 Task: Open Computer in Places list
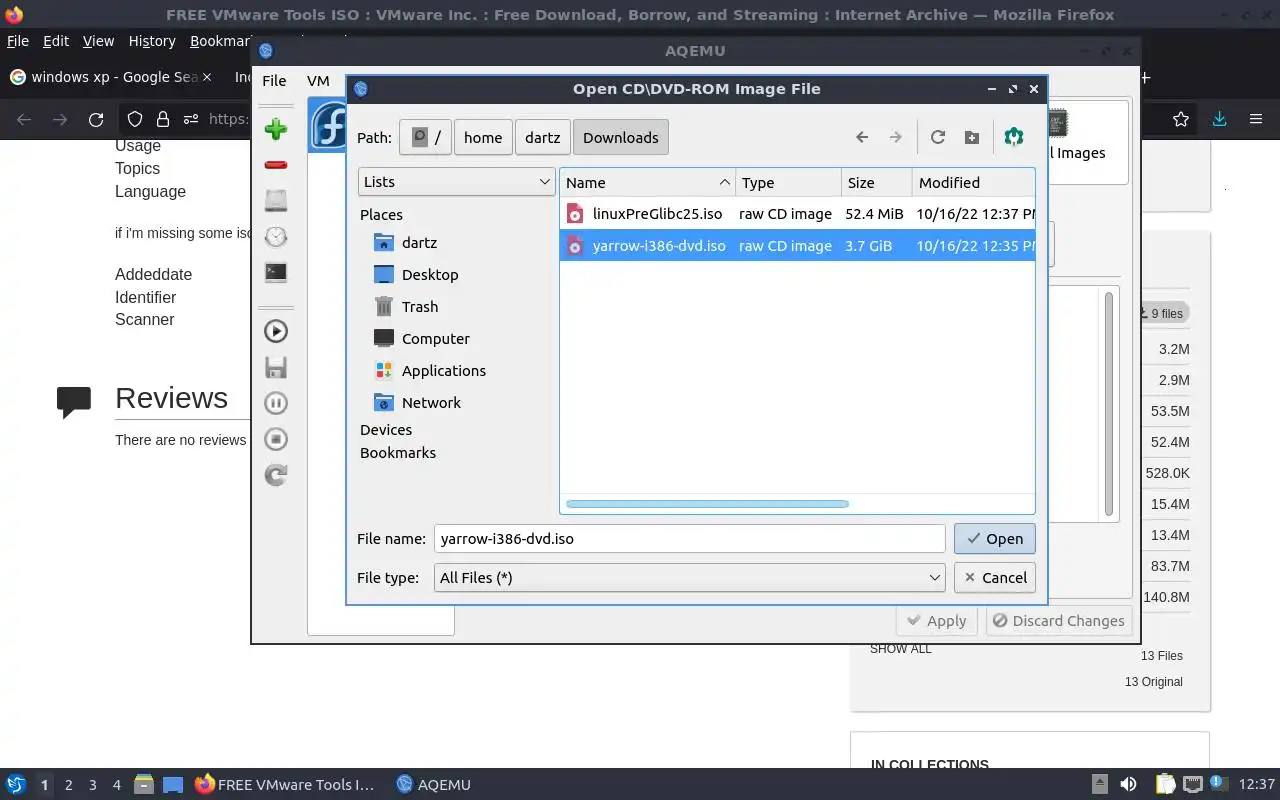(435, 338)
